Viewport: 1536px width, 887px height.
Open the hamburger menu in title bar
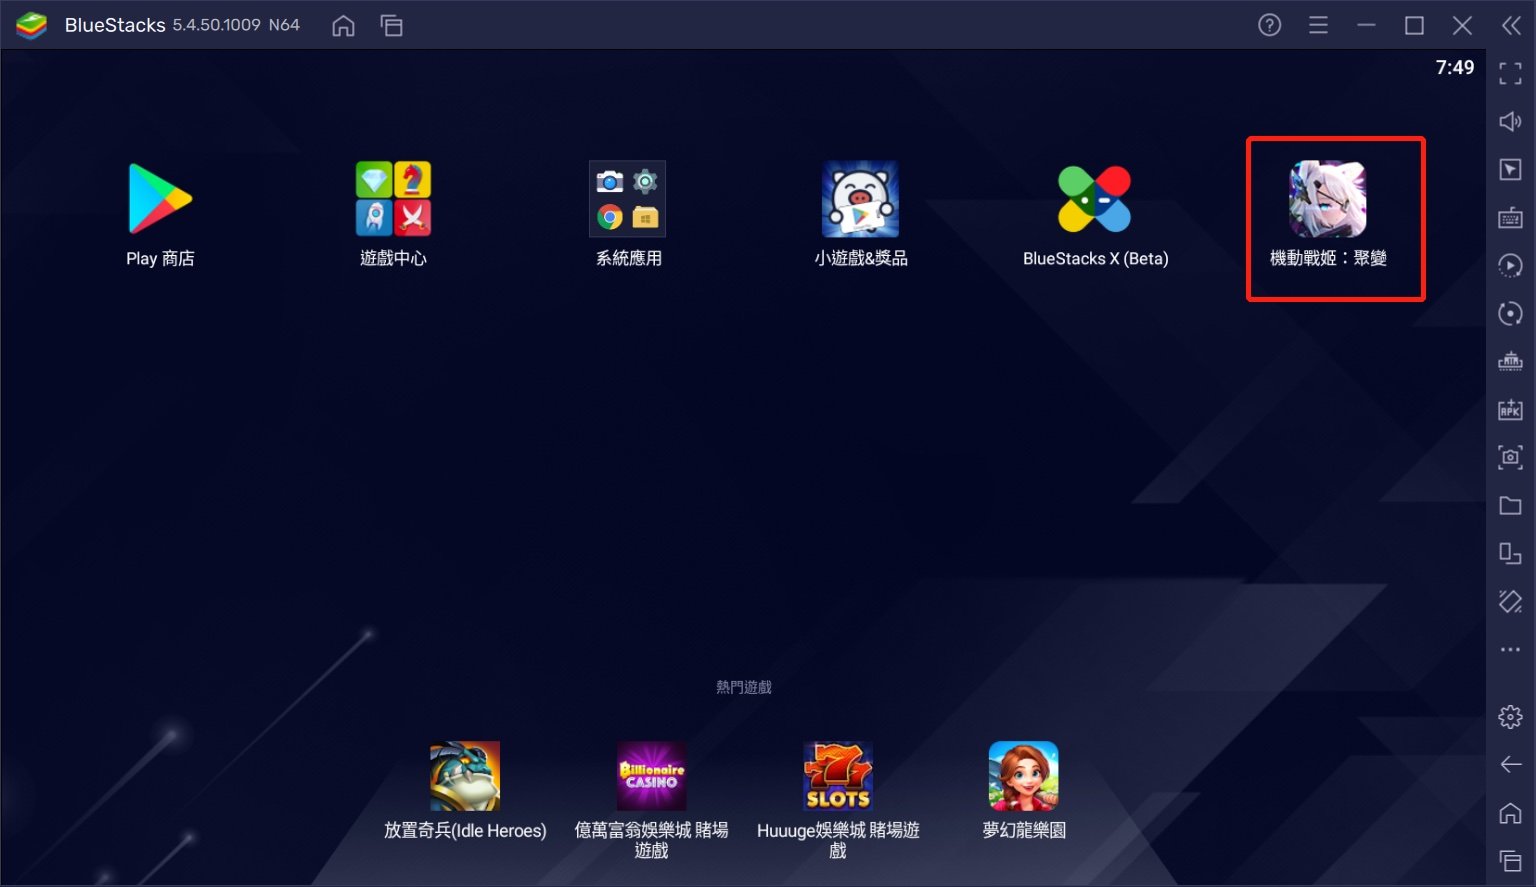pos(1319,25)
